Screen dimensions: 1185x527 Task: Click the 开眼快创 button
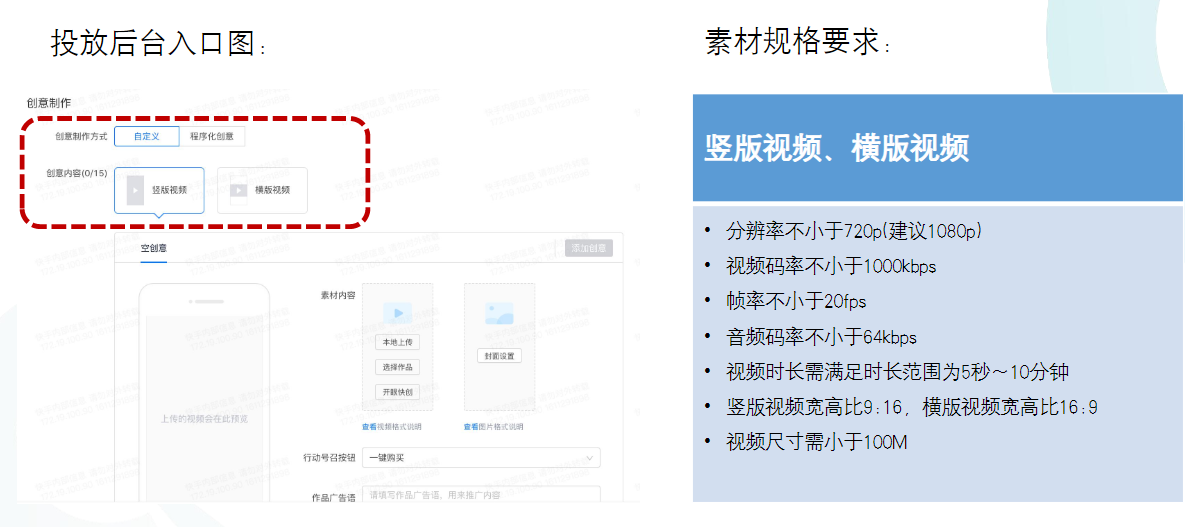[398, 392]
